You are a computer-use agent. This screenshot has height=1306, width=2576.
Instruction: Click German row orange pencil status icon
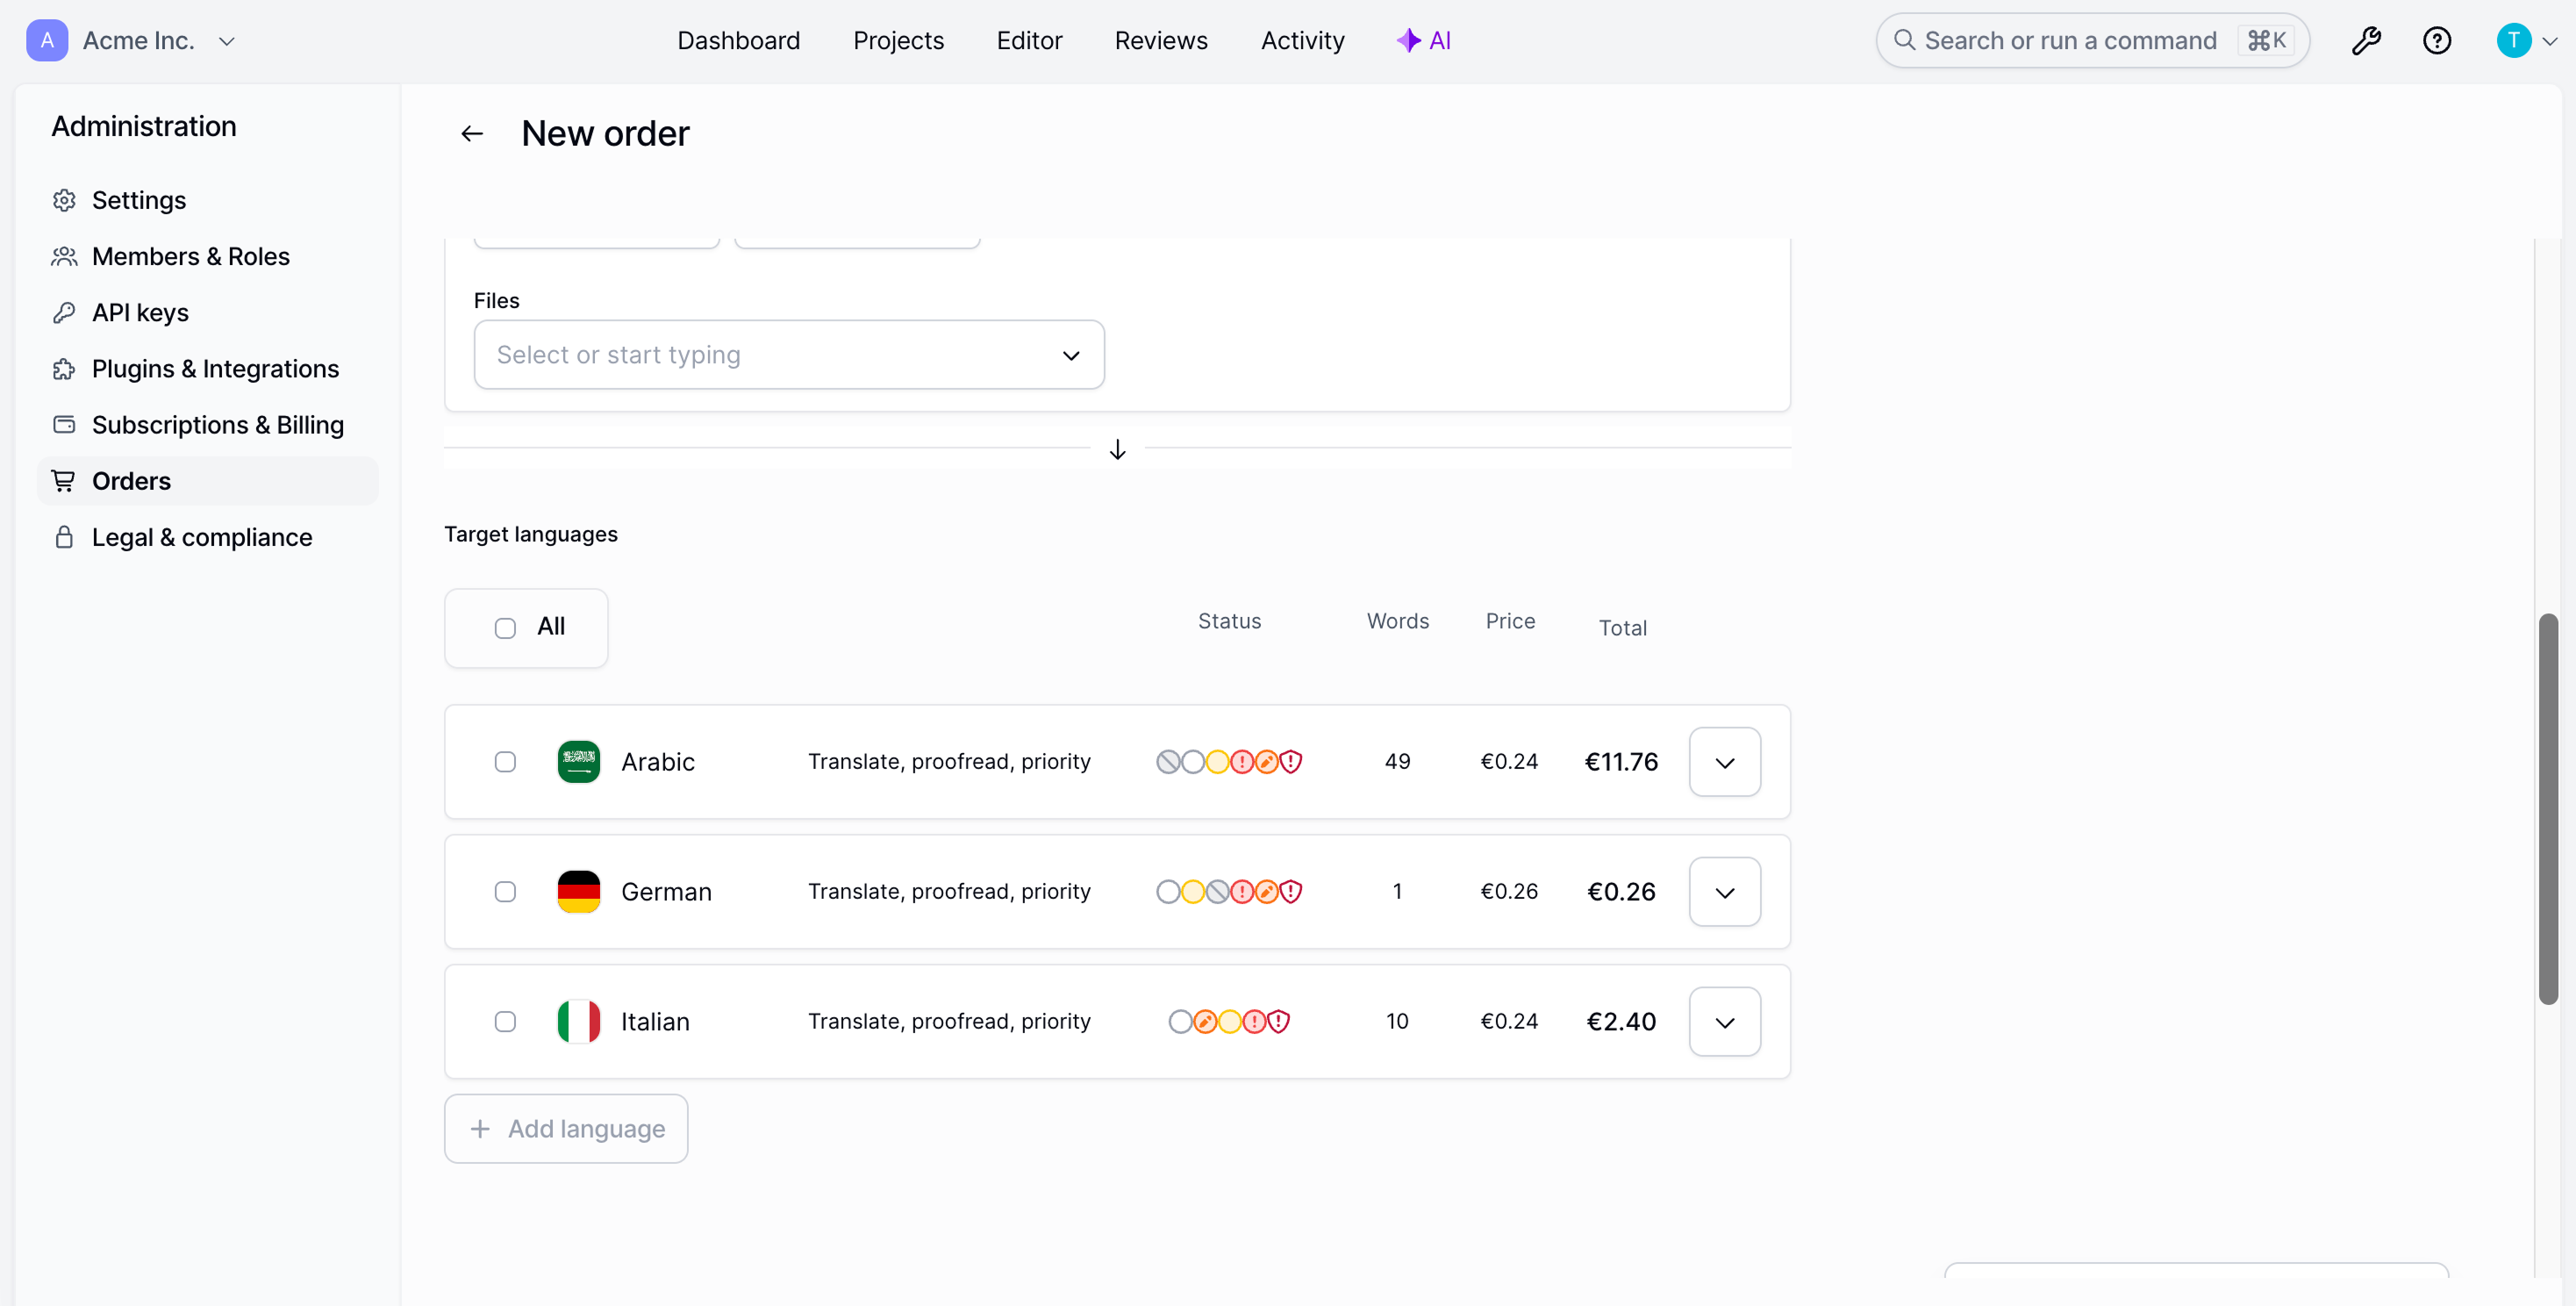coord(1266,892)
